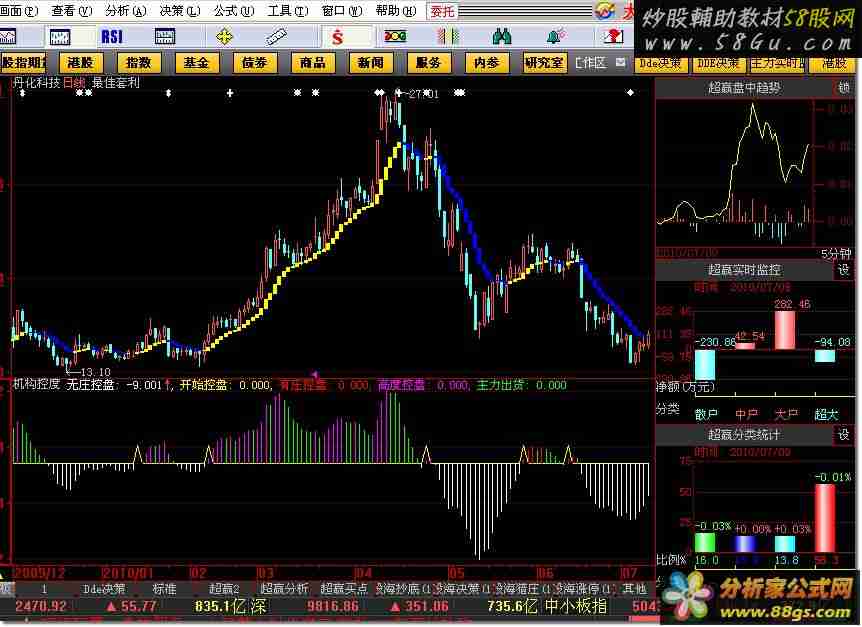This screenshot has width=862, height=627.
Task: Open the 画面(P) menu
Action: point(18,10)
